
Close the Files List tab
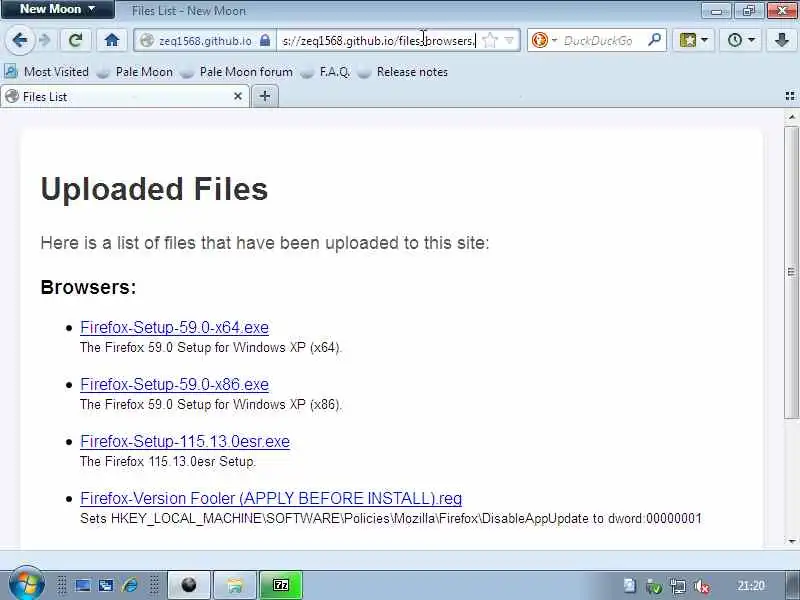pyautogui.click(x=238, y=96)
